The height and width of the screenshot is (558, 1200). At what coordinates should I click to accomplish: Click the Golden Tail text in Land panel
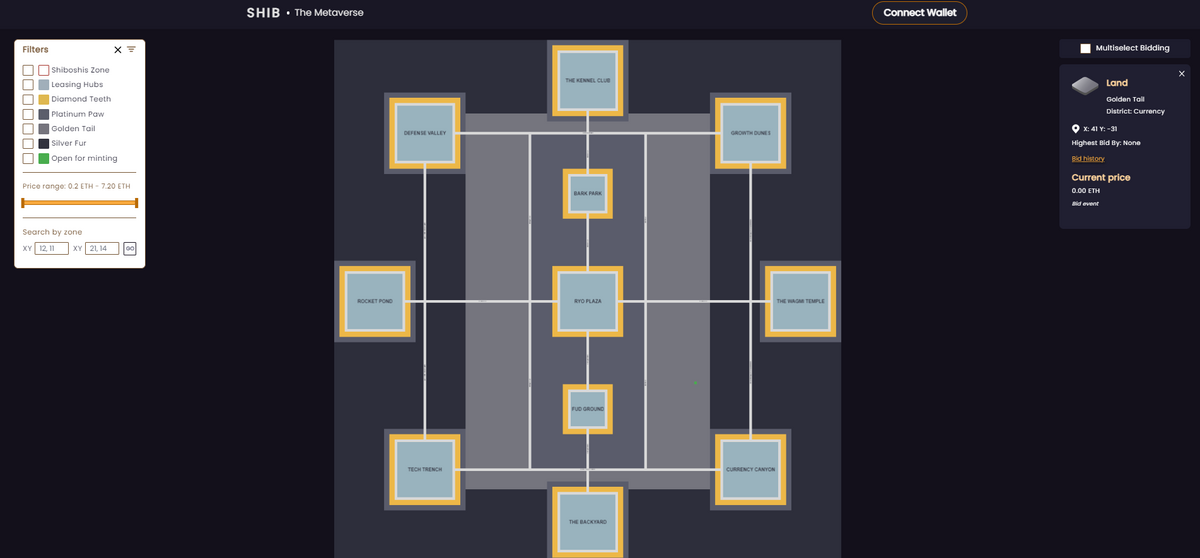[x=1125, y=99]
